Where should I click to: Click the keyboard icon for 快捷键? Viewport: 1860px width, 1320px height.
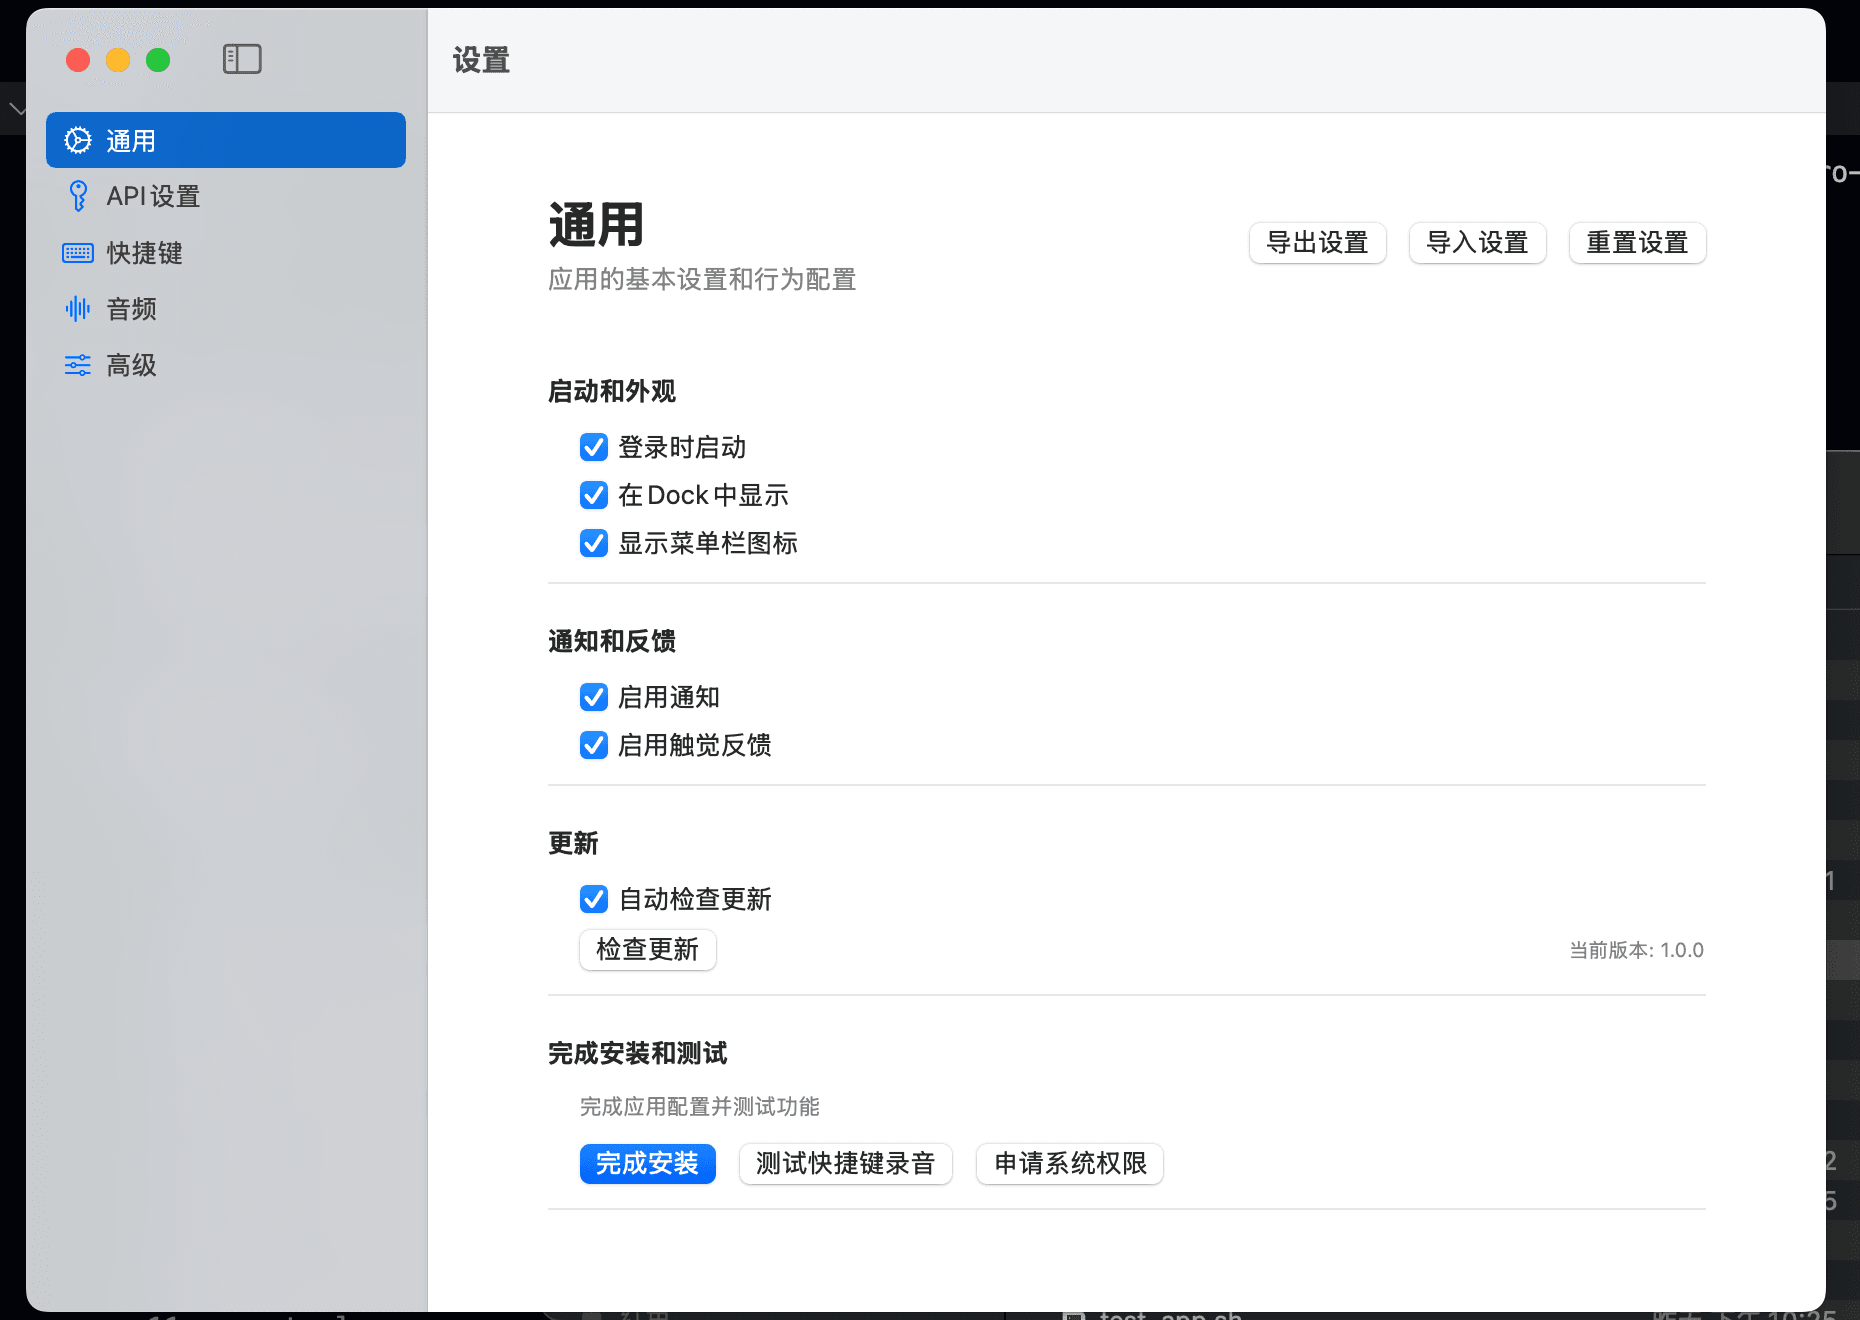coord(78,252)
